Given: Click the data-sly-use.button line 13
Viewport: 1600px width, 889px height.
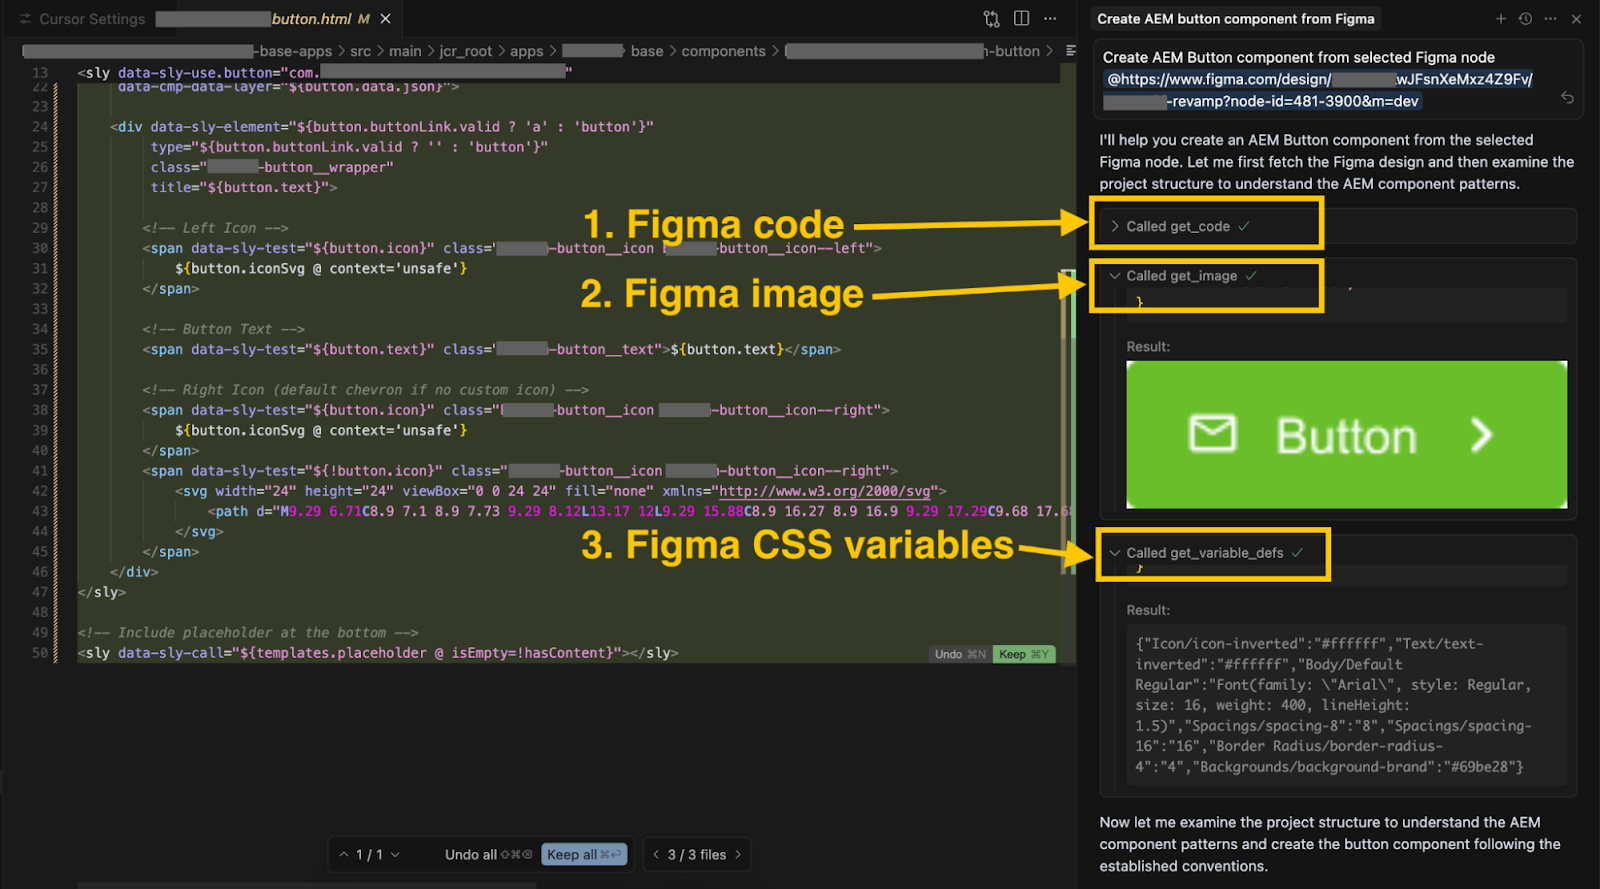Looking at the screenshot, I should click(x=325, y=72).
